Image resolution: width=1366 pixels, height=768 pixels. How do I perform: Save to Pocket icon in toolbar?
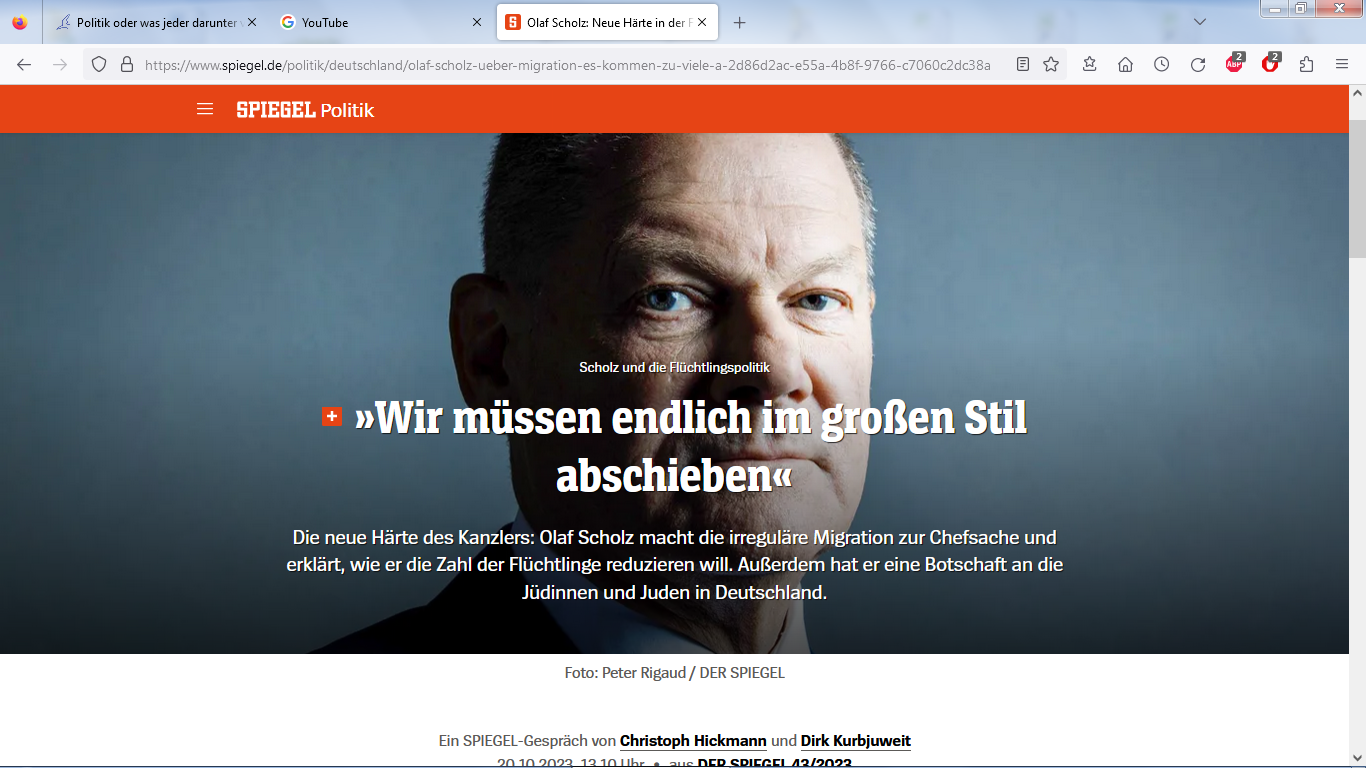pos(1089,64)
